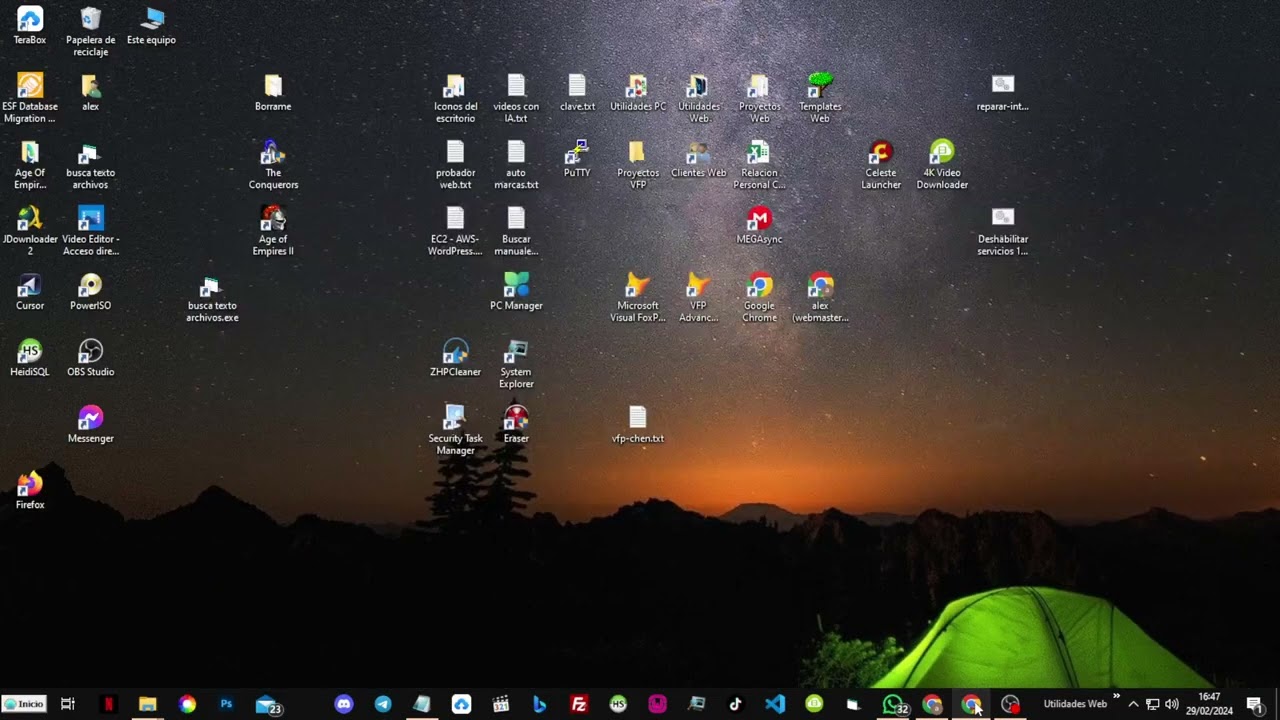Select the probador web.txt file

[455, 165]
